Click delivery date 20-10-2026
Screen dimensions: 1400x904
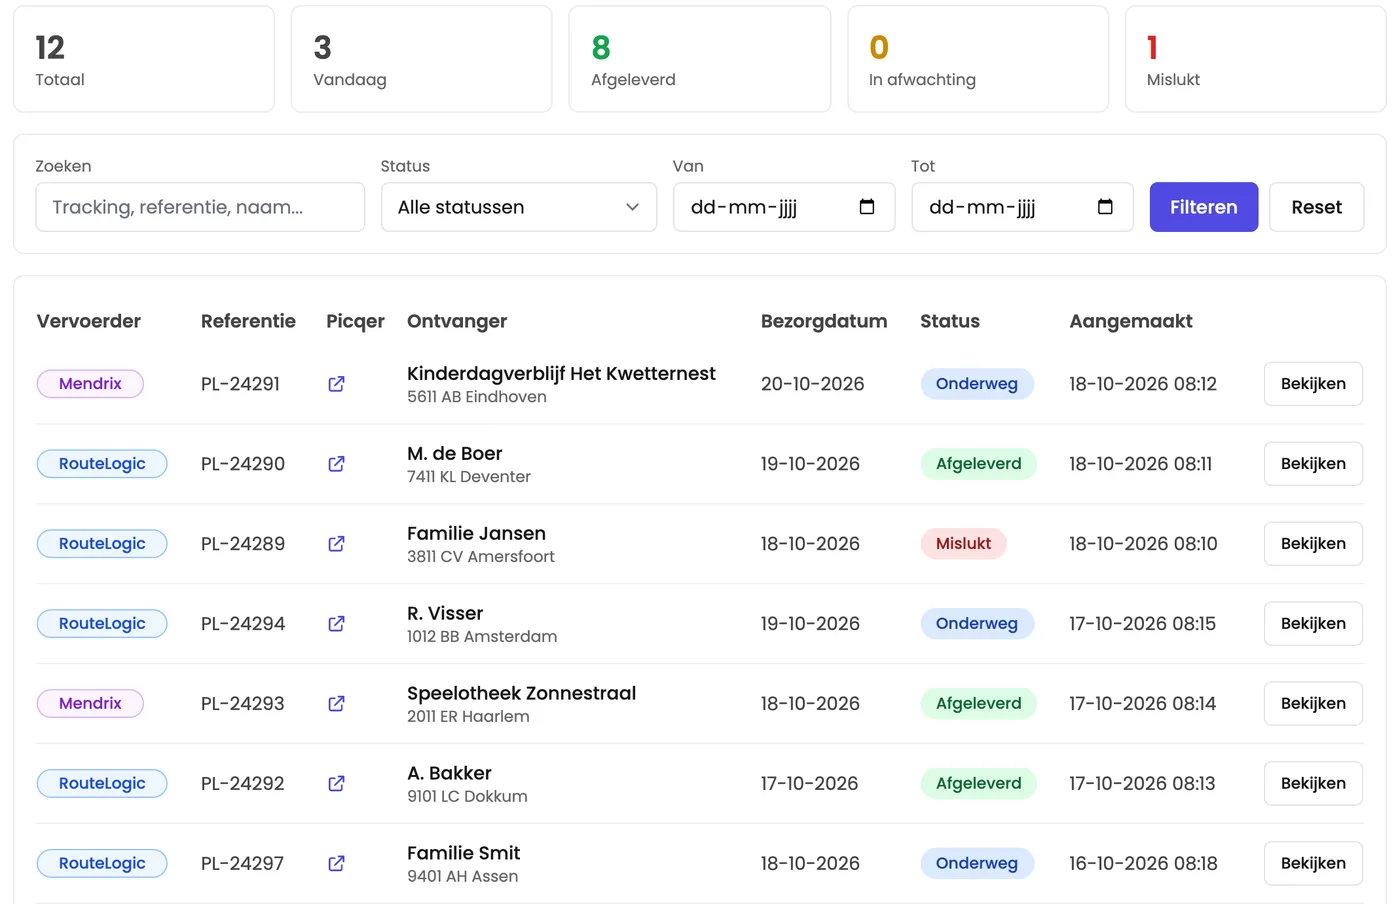pyautogui.click(x=812, y=384)
